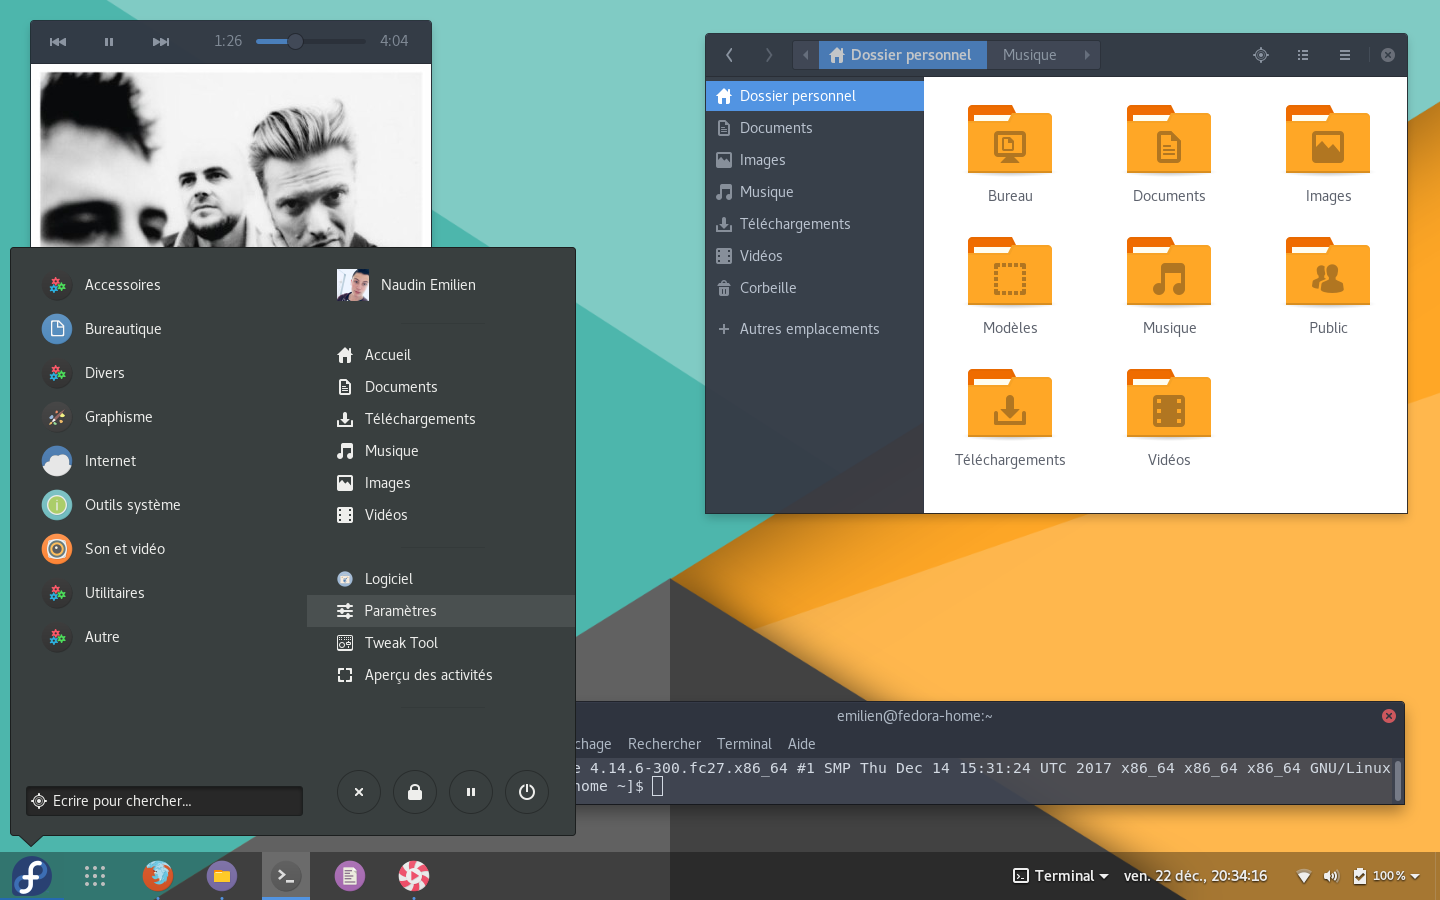The width and height of the screenshot is (1440, 900).
Task: Open the Rechercher menu in terminal
Action: click(664, 744)
